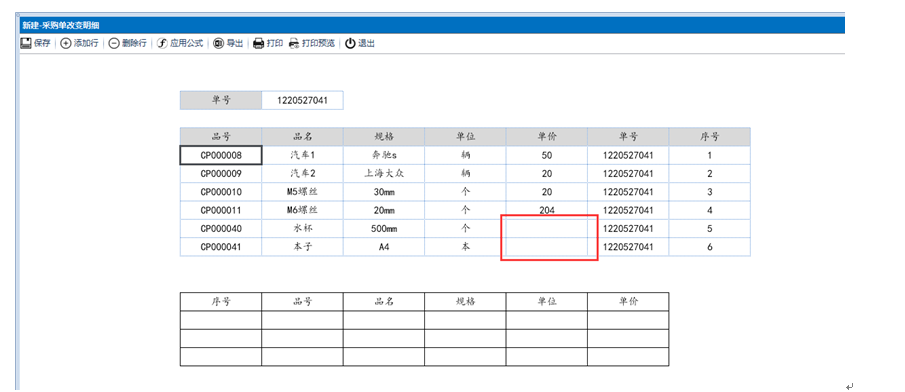Click the A4 specification cell
The height and width of the screenshot is (392, 905).
coord(384,247)
